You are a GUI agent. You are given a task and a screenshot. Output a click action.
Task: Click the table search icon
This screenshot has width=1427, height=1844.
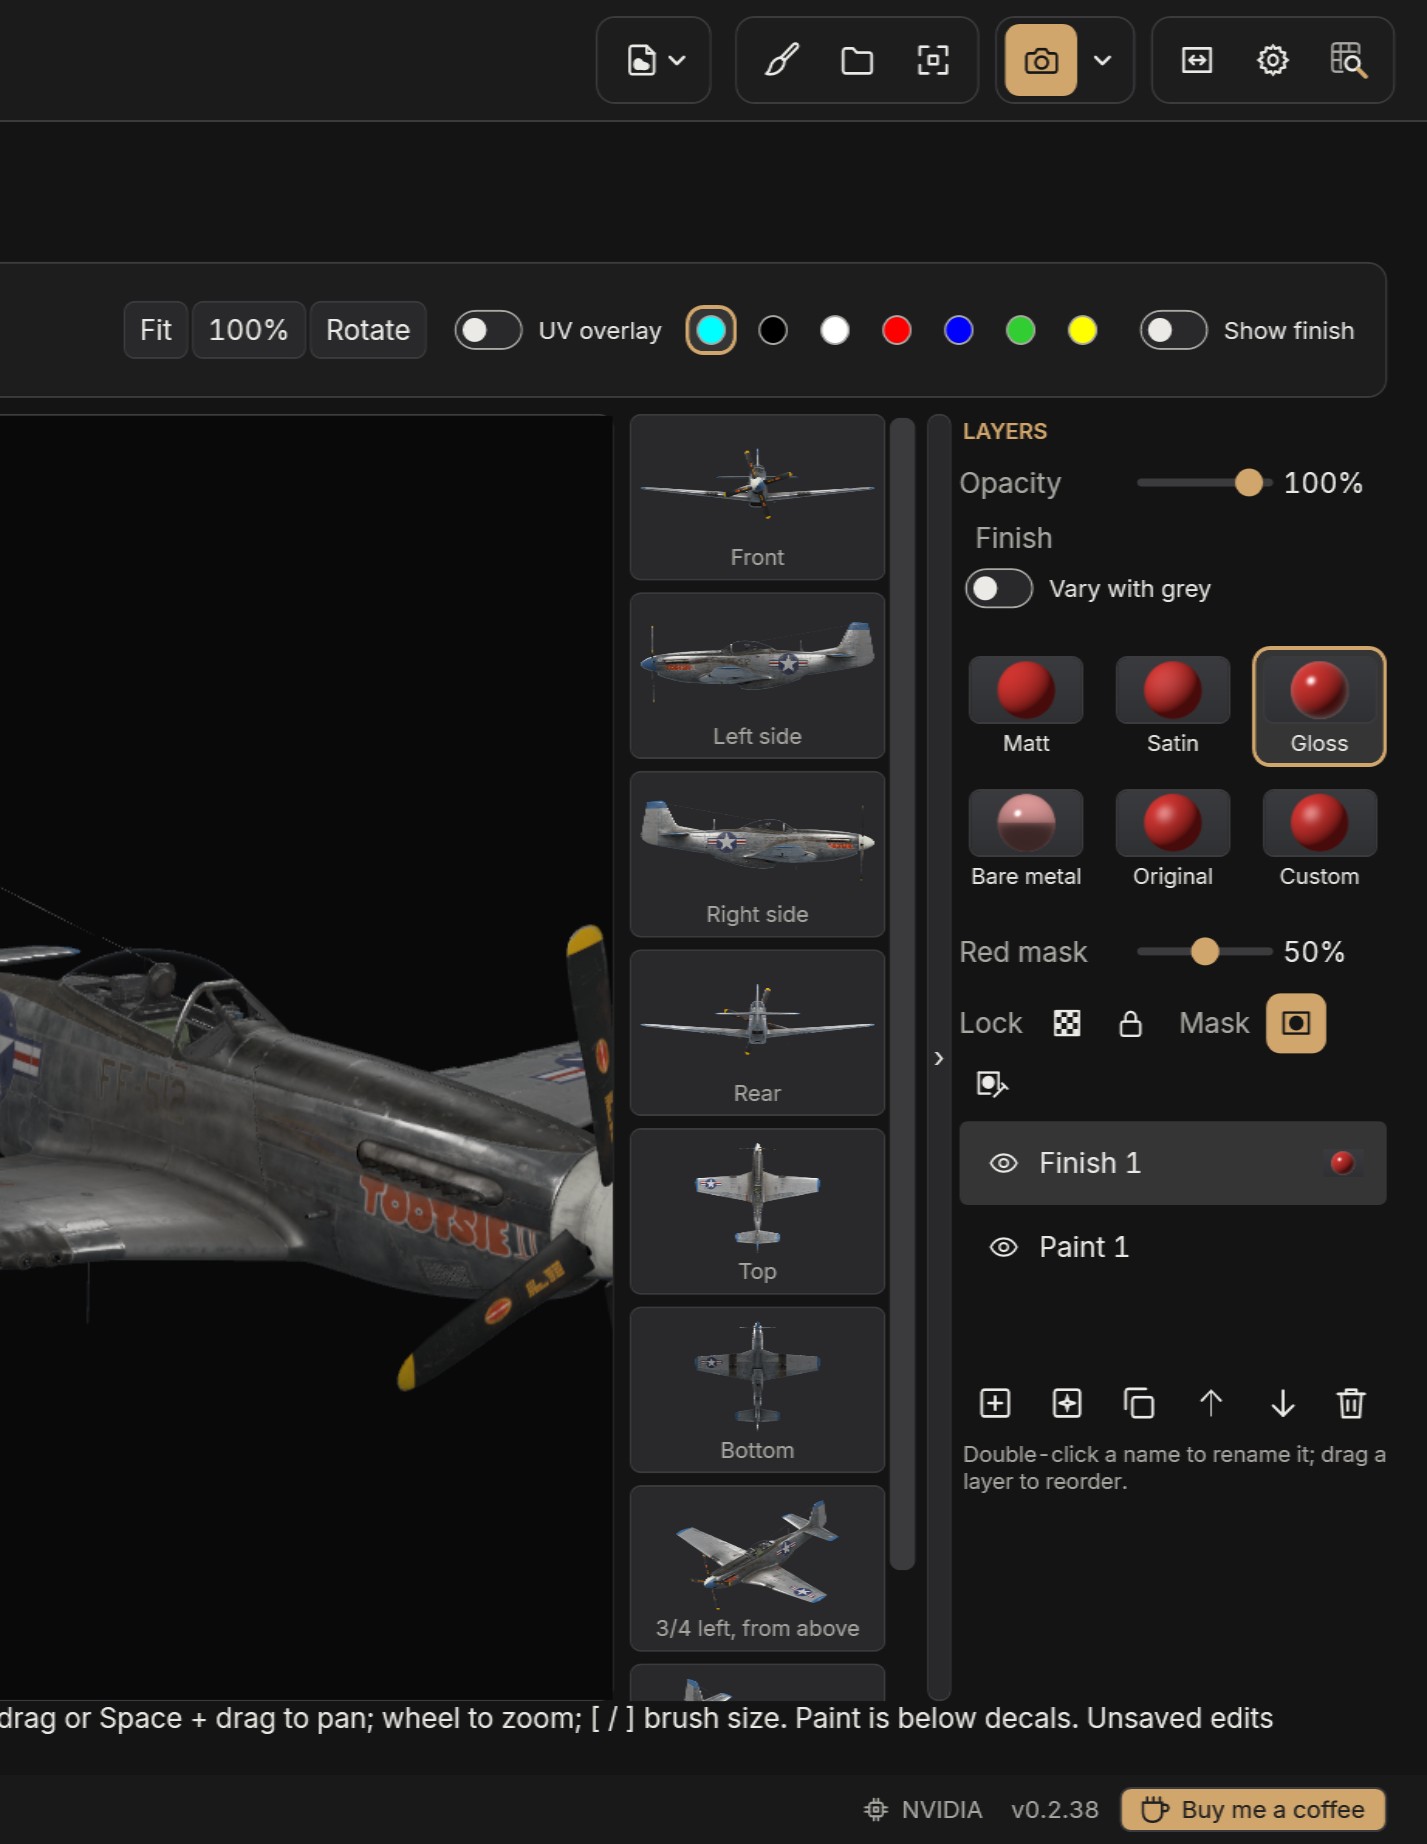[x=1349, y=60]
